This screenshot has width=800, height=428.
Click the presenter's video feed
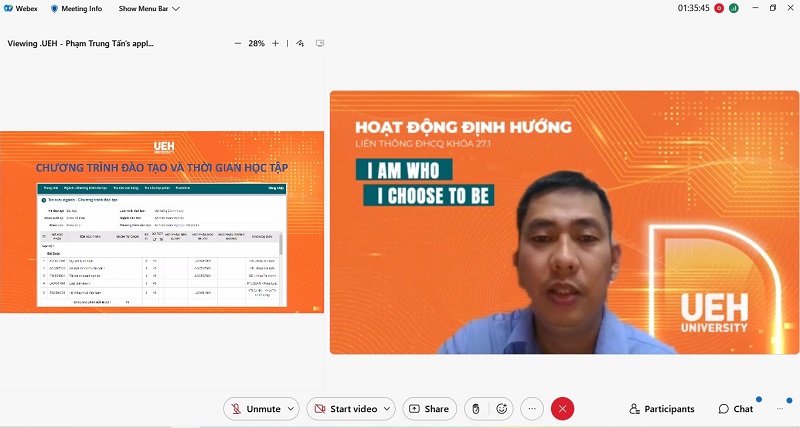(564, 222)
